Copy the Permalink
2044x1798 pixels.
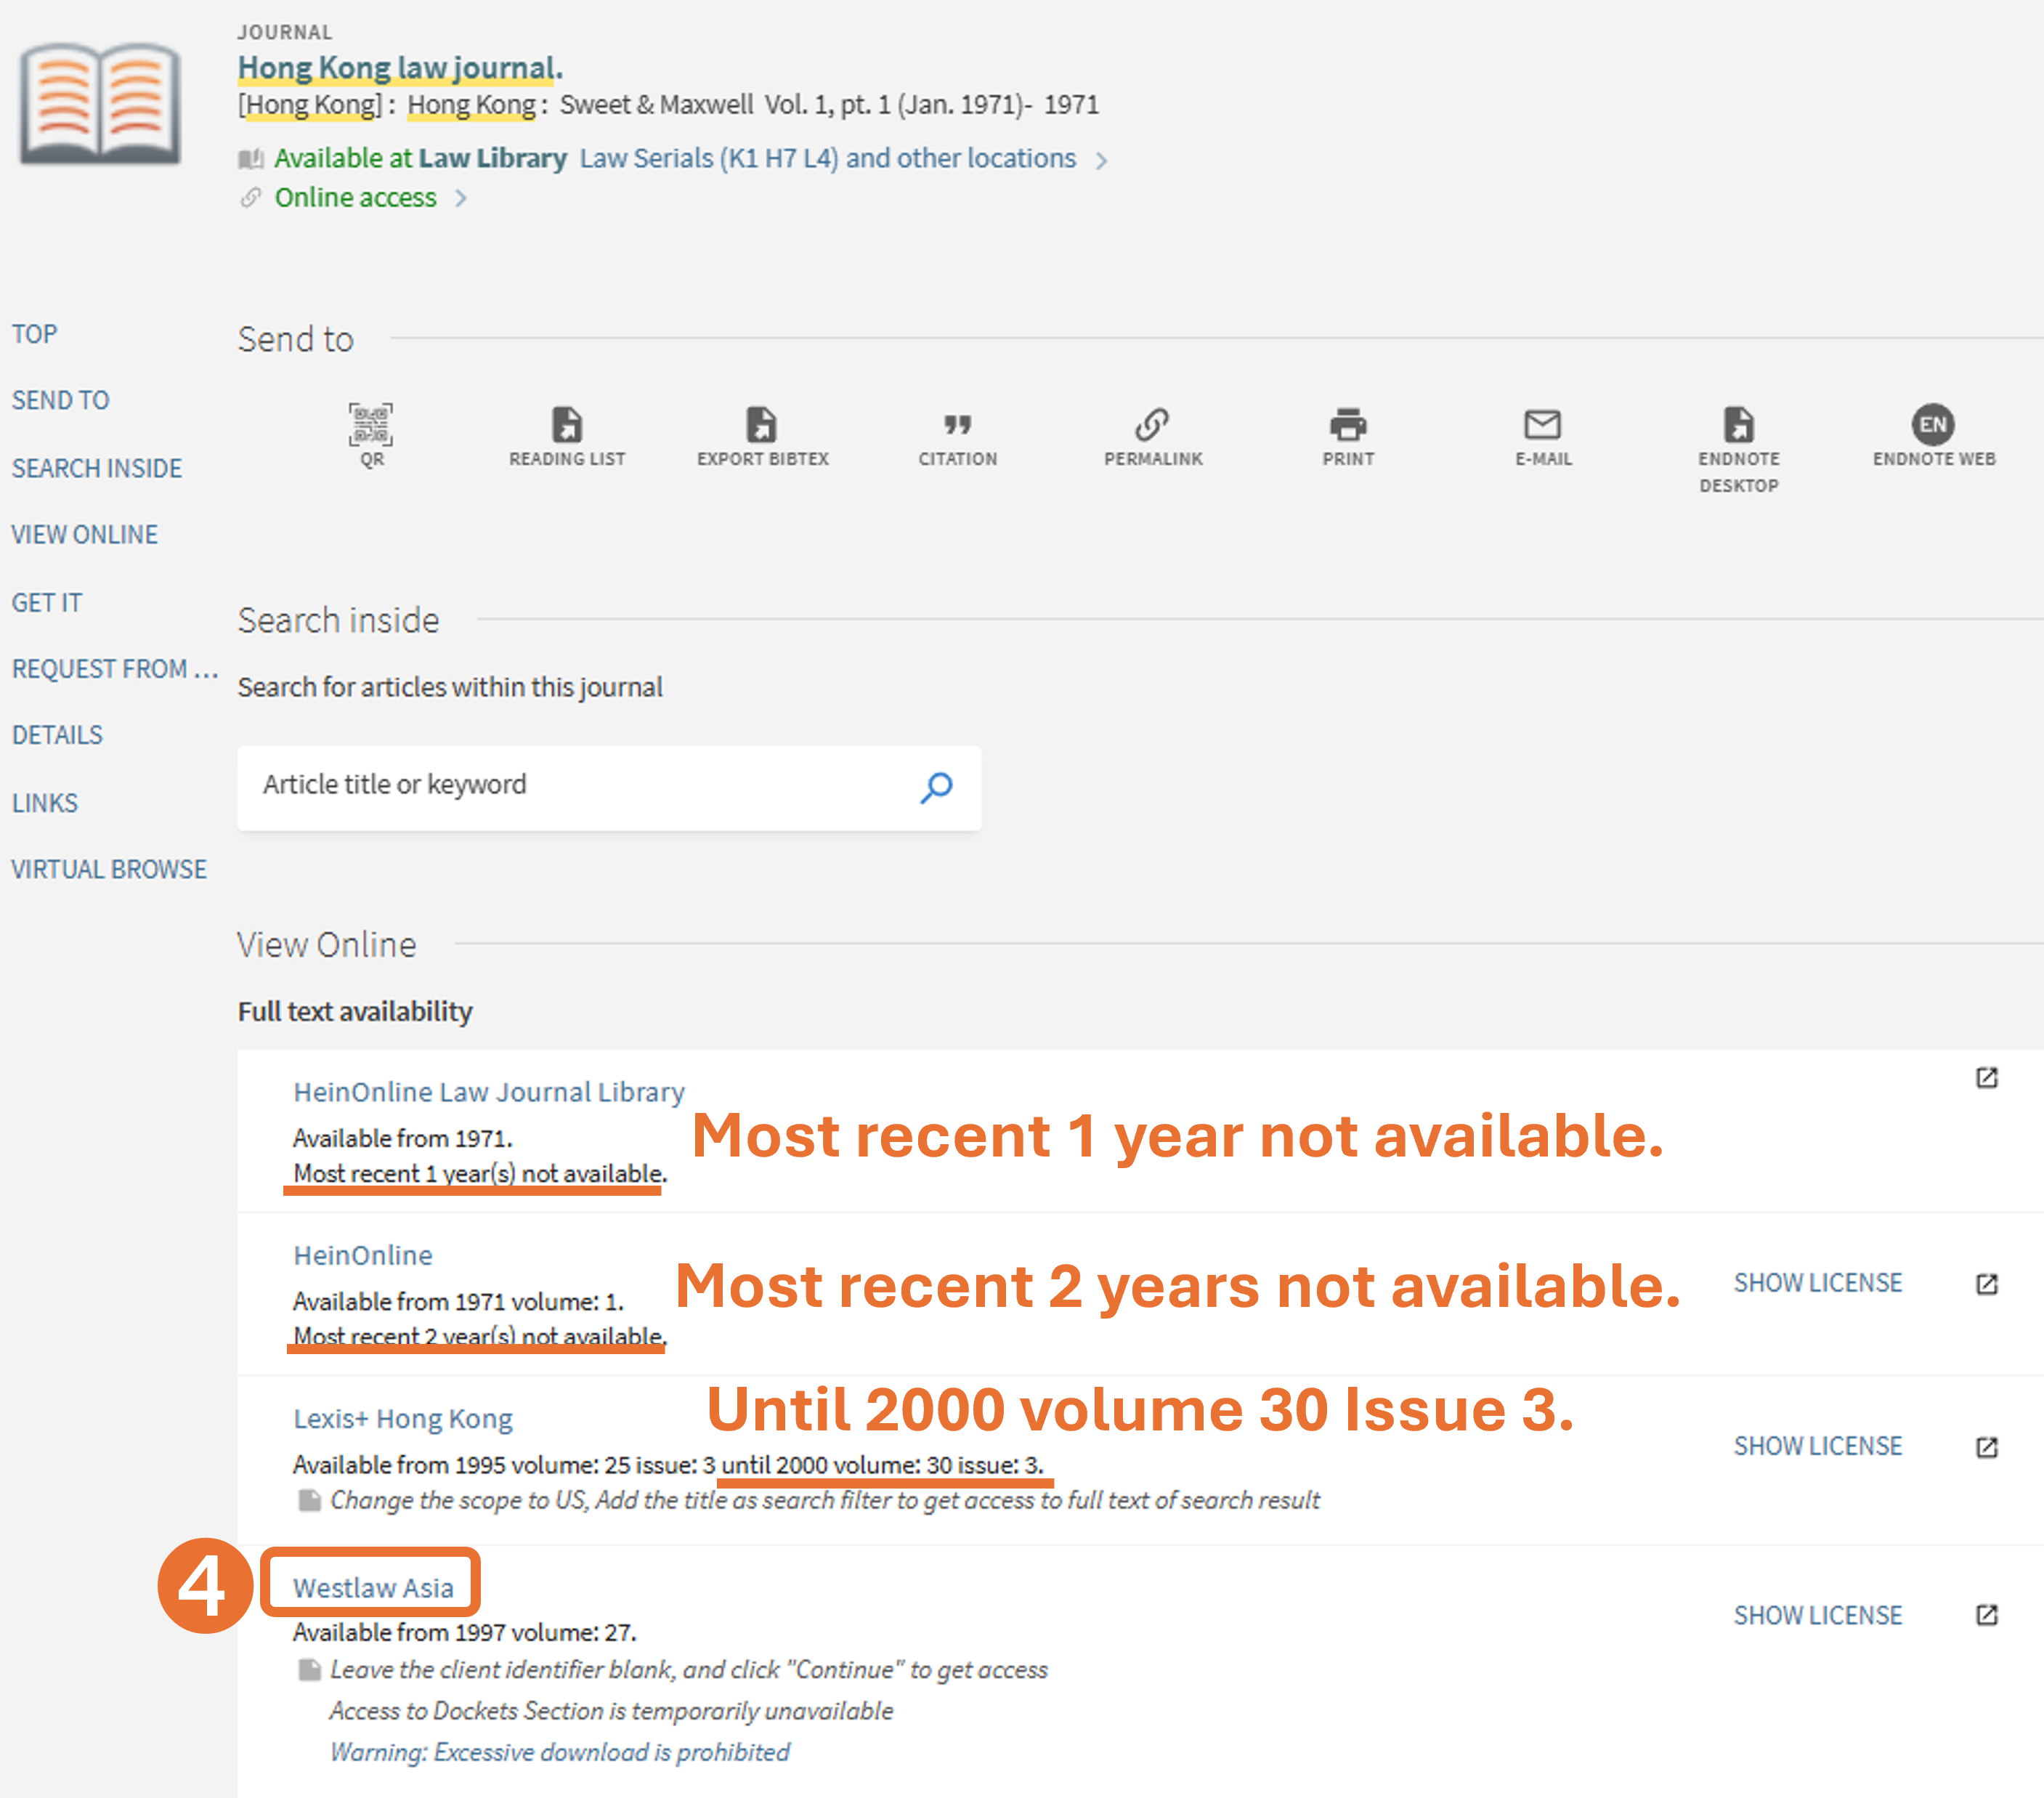pyautogui.click(x=1152, y=426)
